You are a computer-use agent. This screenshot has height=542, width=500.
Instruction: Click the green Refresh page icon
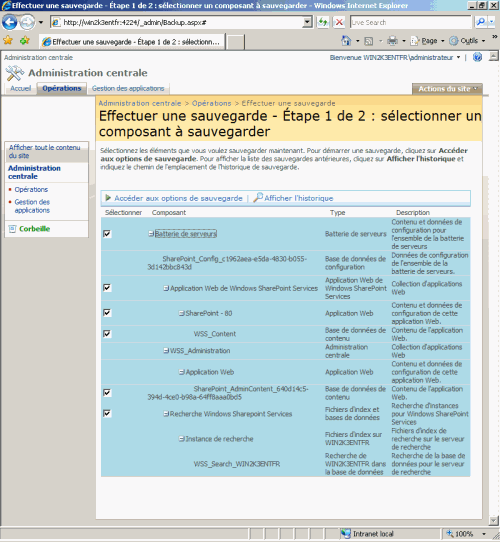pyautogui.click(x=323, y=22)
